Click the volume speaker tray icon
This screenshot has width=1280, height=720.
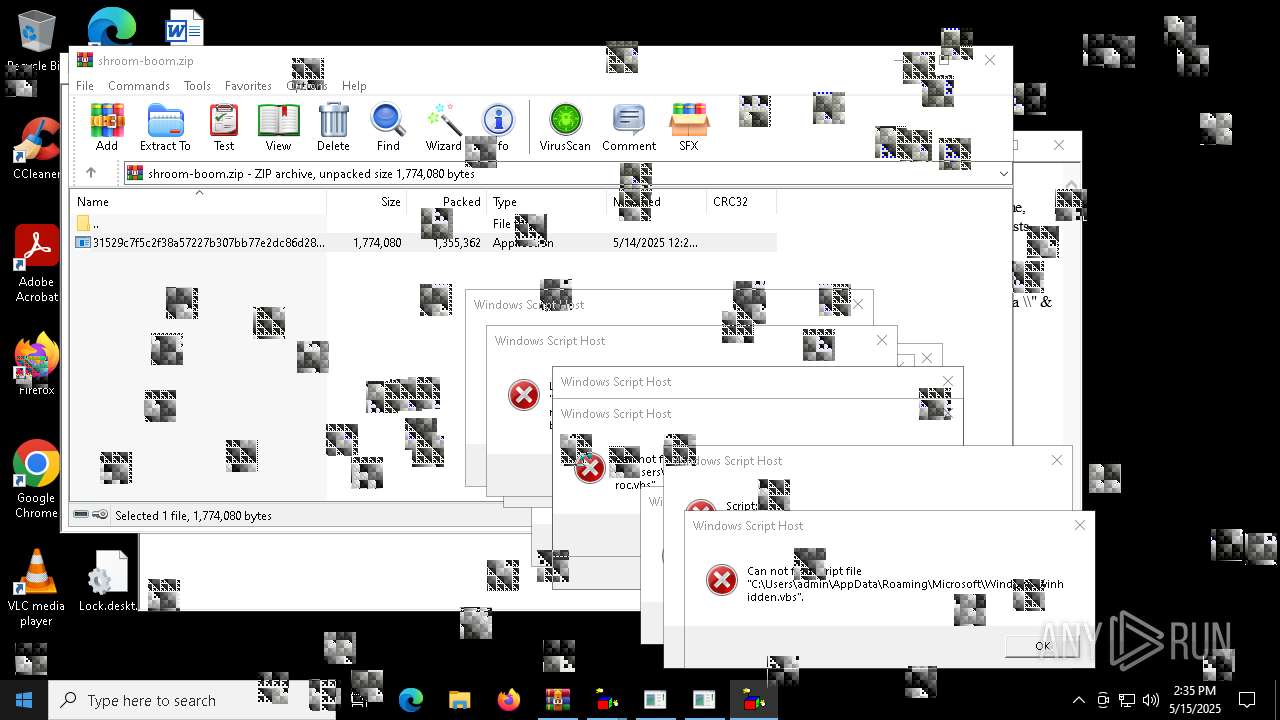coord(1151,700)
